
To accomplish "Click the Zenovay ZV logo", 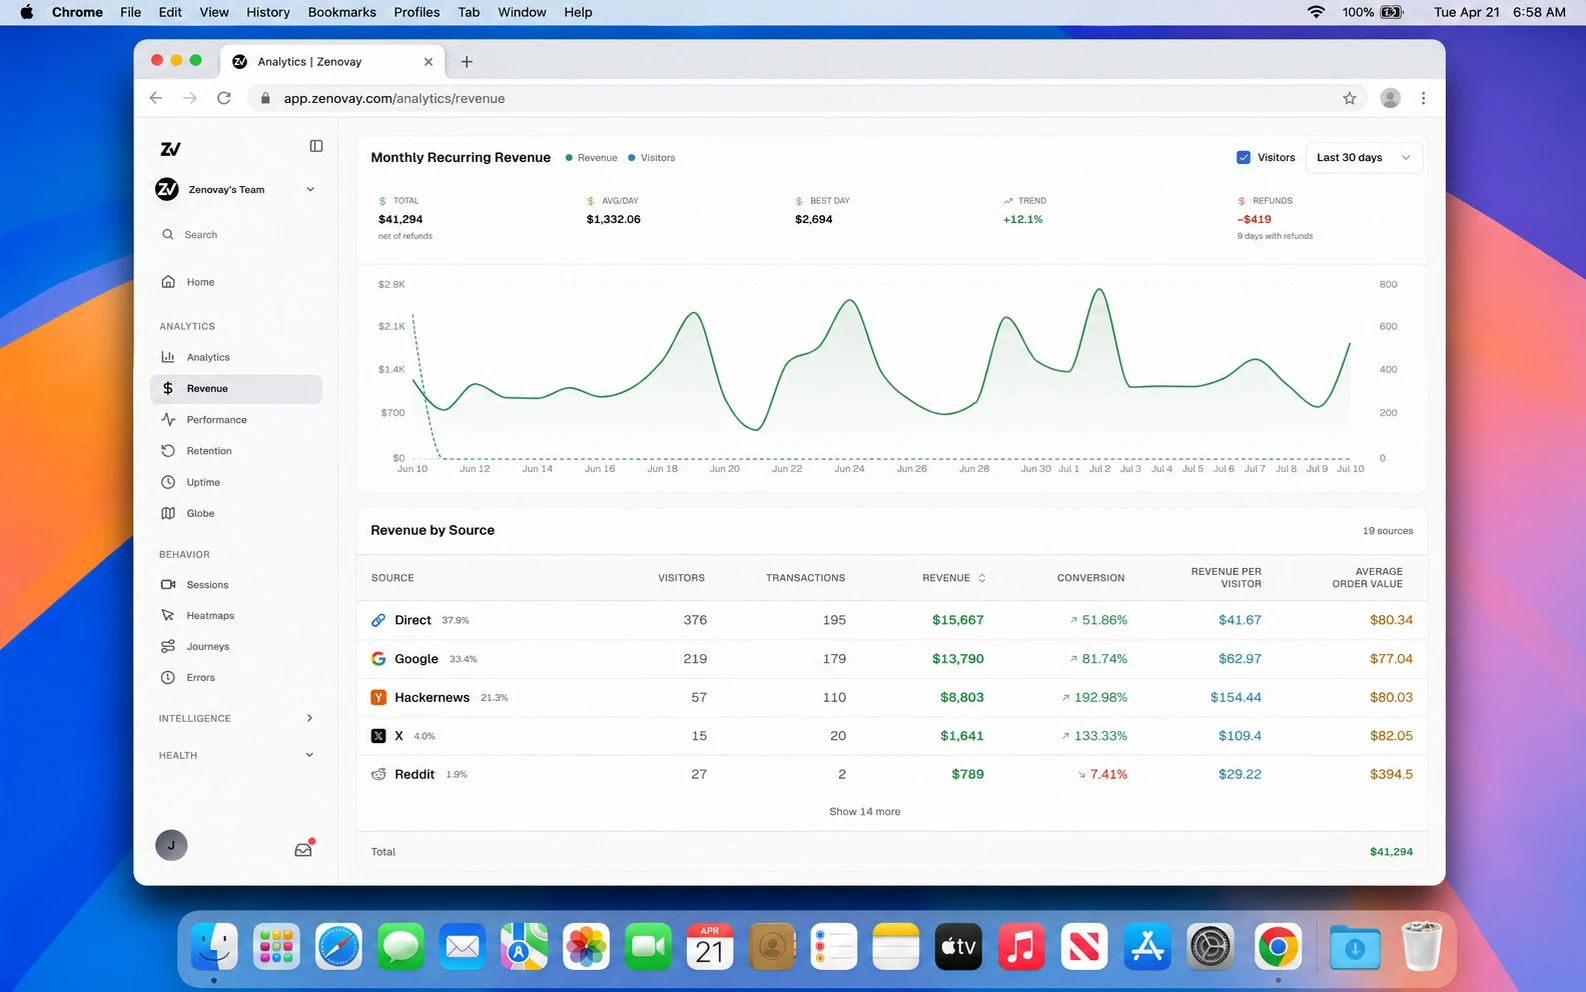I will click(x=170, y=149).
